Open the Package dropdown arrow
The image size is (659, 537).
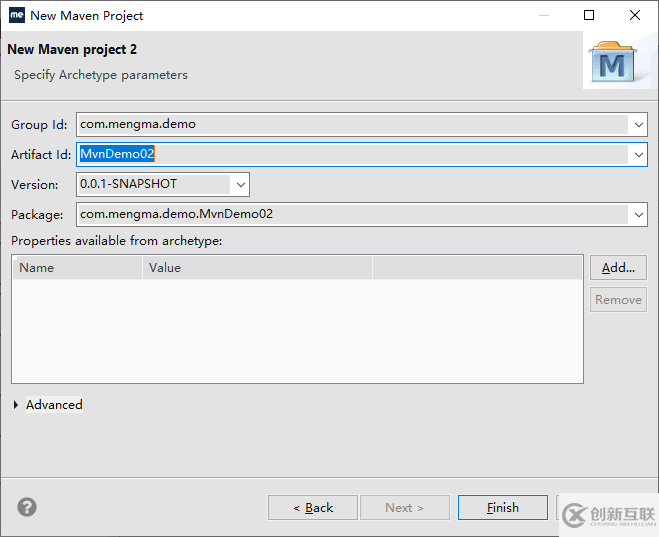point(638,214)
